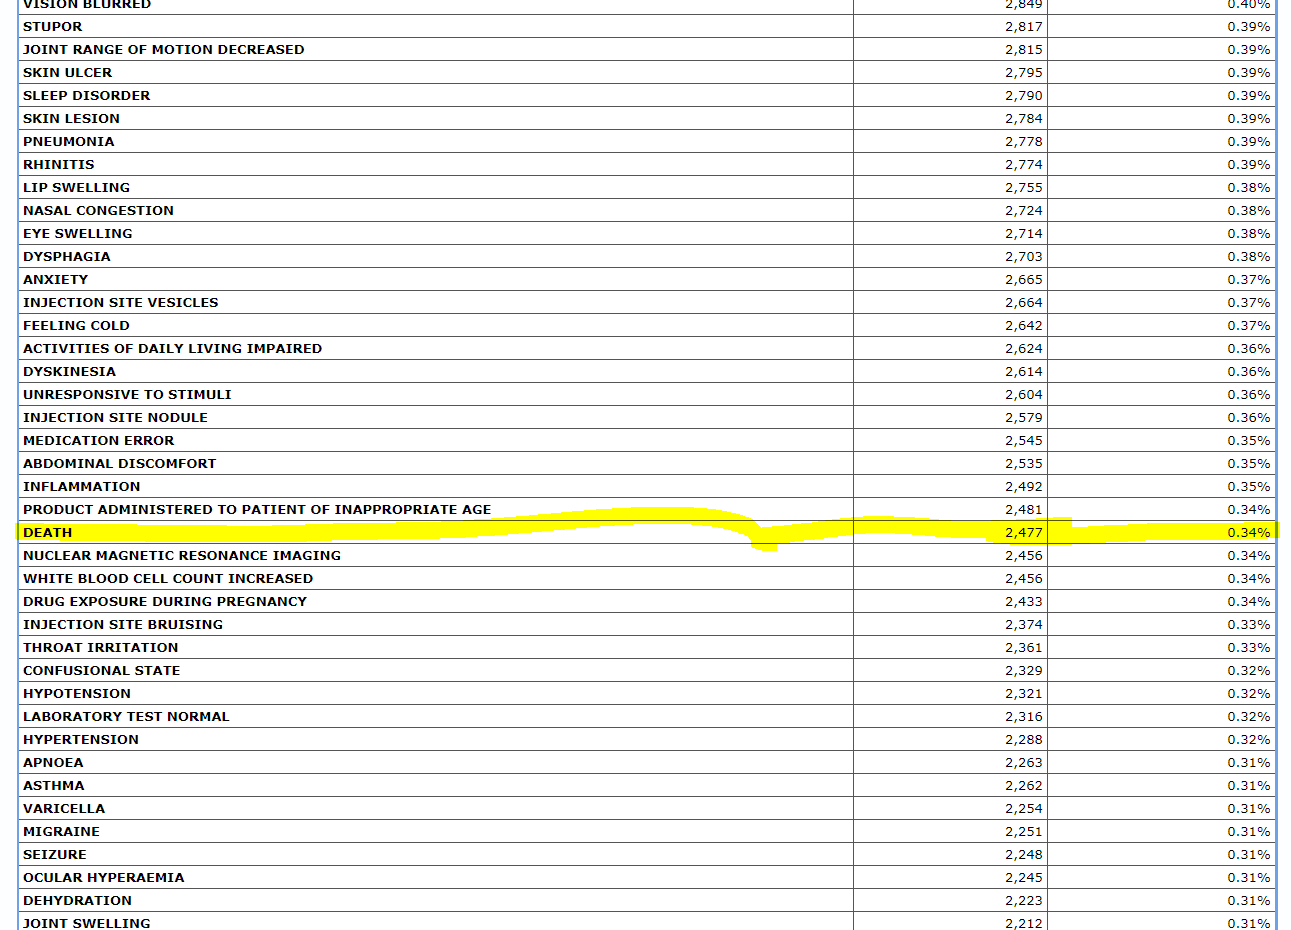The image size is (1291, 930).
Task: Click LIP SWELLING in the table
Action: pyautogui.click(x=77, y=188)
